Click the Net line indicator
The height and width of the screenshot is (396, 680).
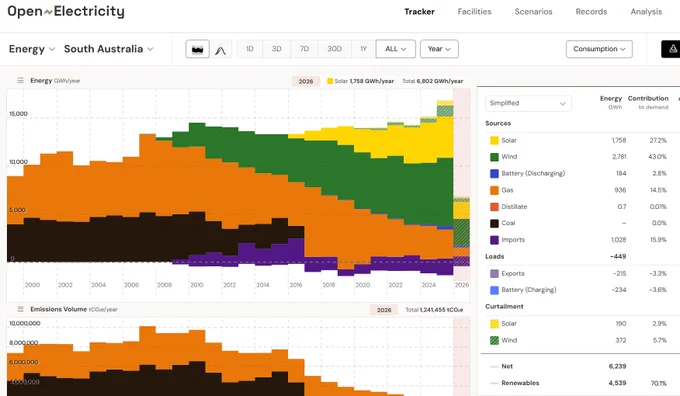tap(494, 367)
